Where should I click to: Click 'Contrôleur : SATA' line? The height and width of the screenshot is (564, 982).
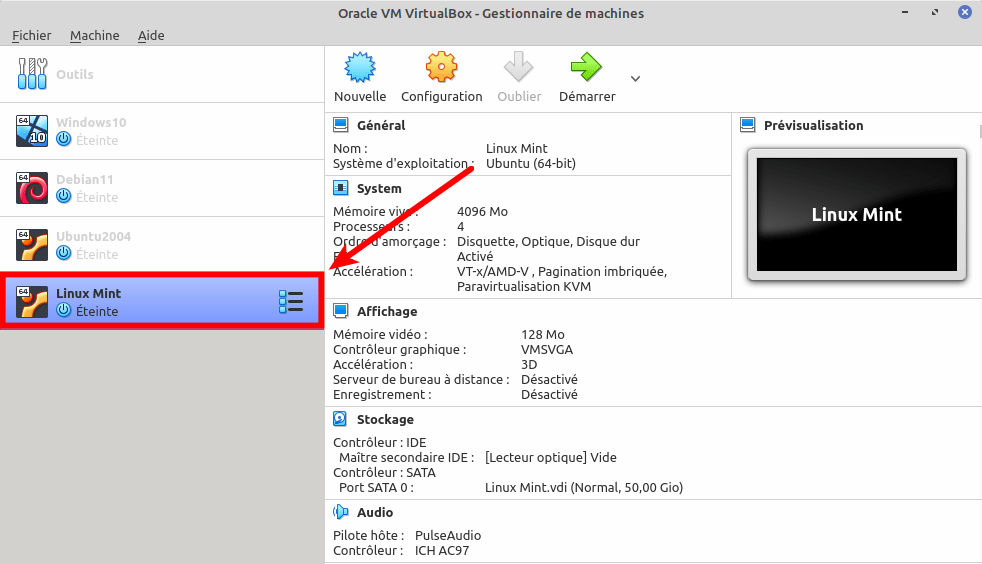coord(384,473)
